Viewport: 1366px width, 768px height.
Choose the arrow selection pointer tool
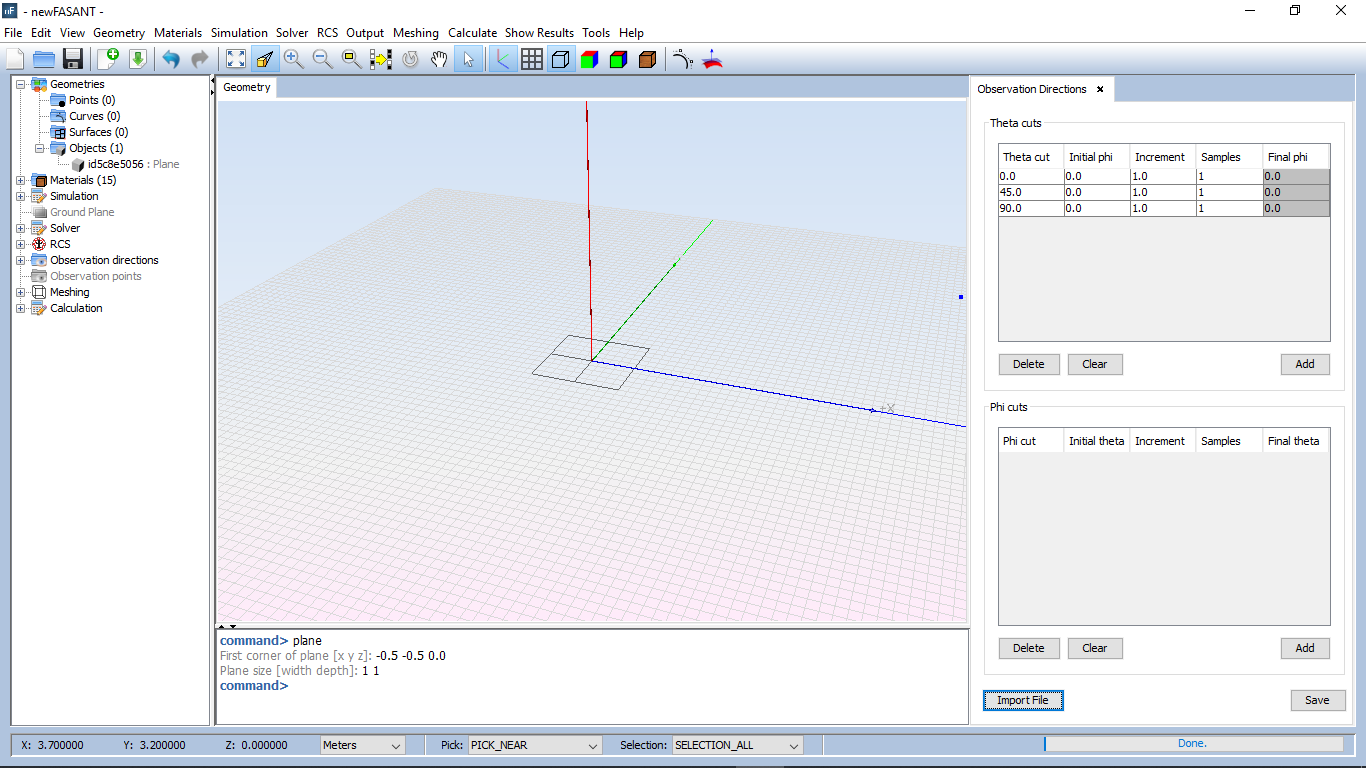coord(468,60)
